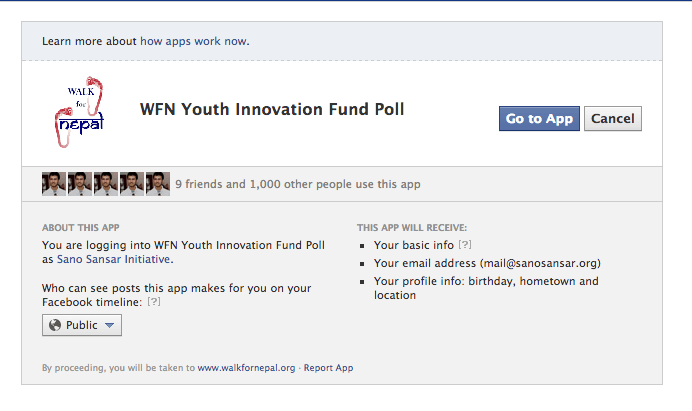Click the Cancel button
This screenshot has height=411, width=692.
613,119
